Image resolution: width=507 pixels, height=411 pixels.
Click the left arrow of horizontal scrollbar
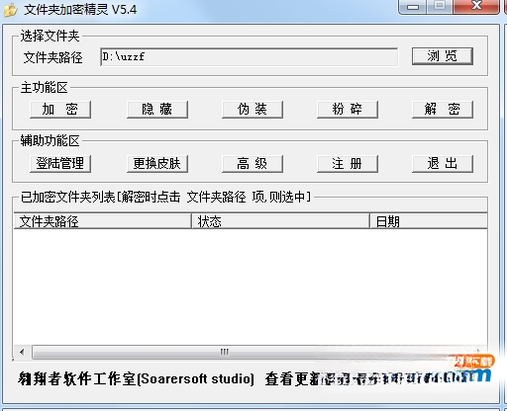pos(22,352)
